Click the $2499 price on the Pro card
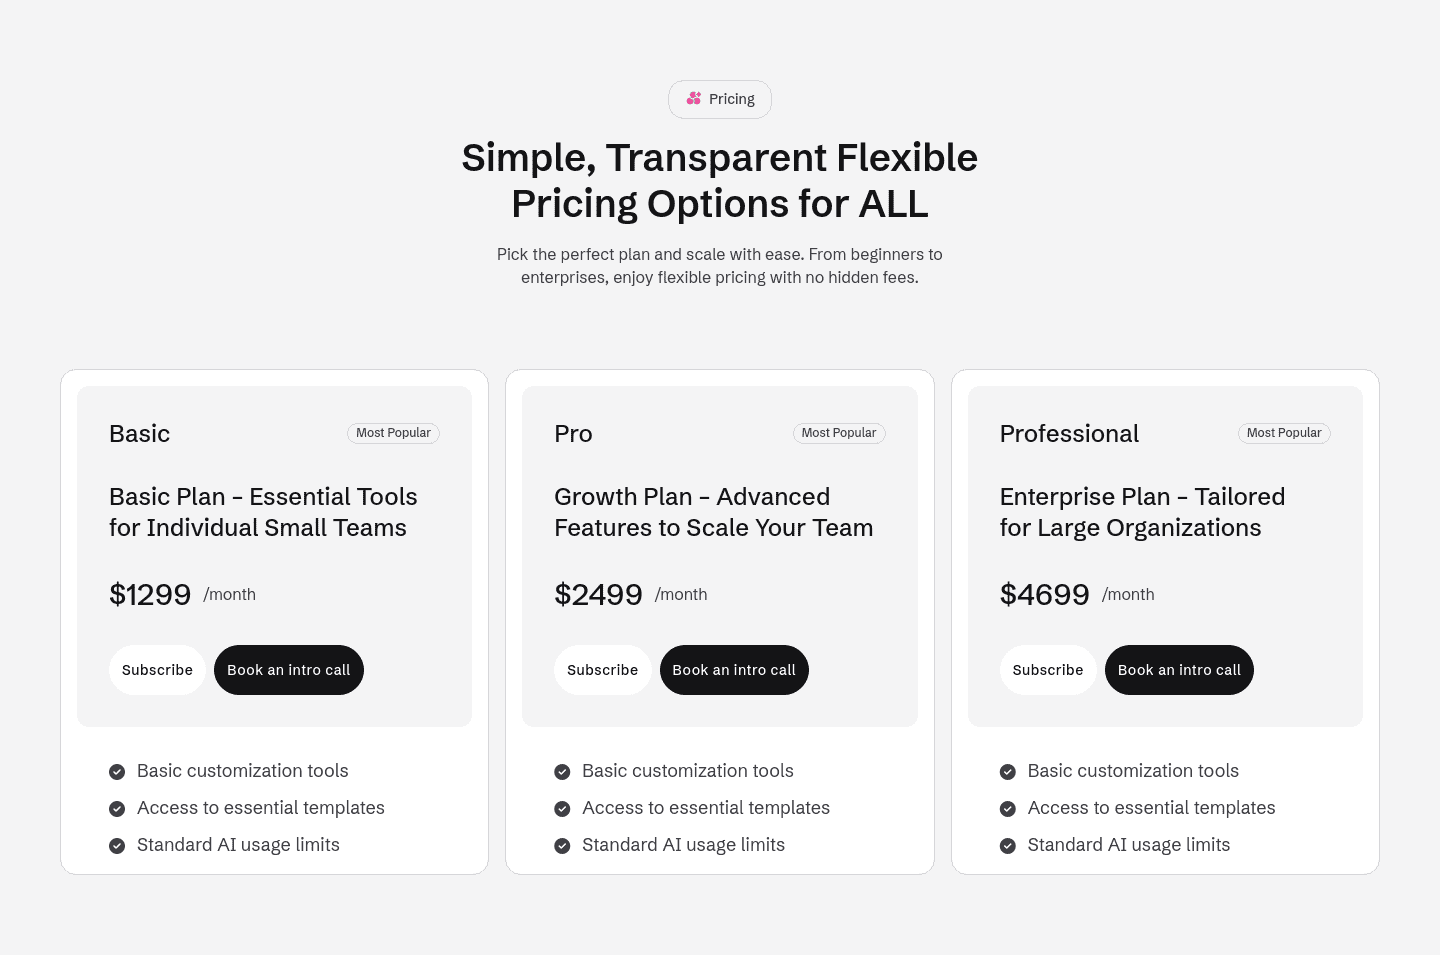 coord(598,594)
